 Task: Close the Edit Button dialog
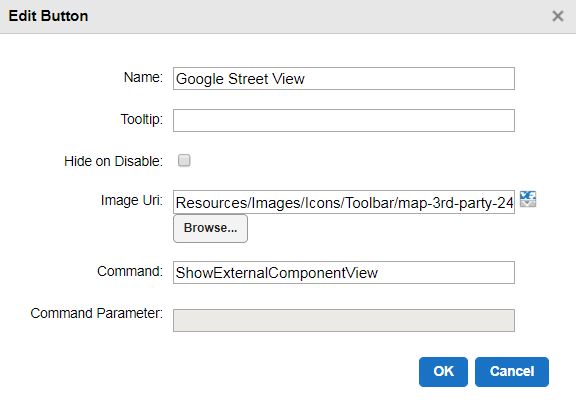click(x=558, y=16)
